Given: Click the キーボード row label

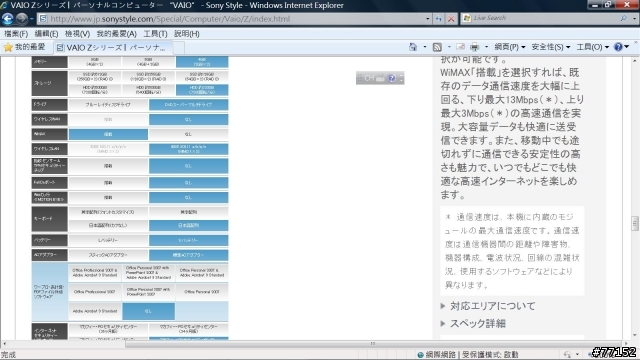Looking at the screenshot, I should click(49, 219).
